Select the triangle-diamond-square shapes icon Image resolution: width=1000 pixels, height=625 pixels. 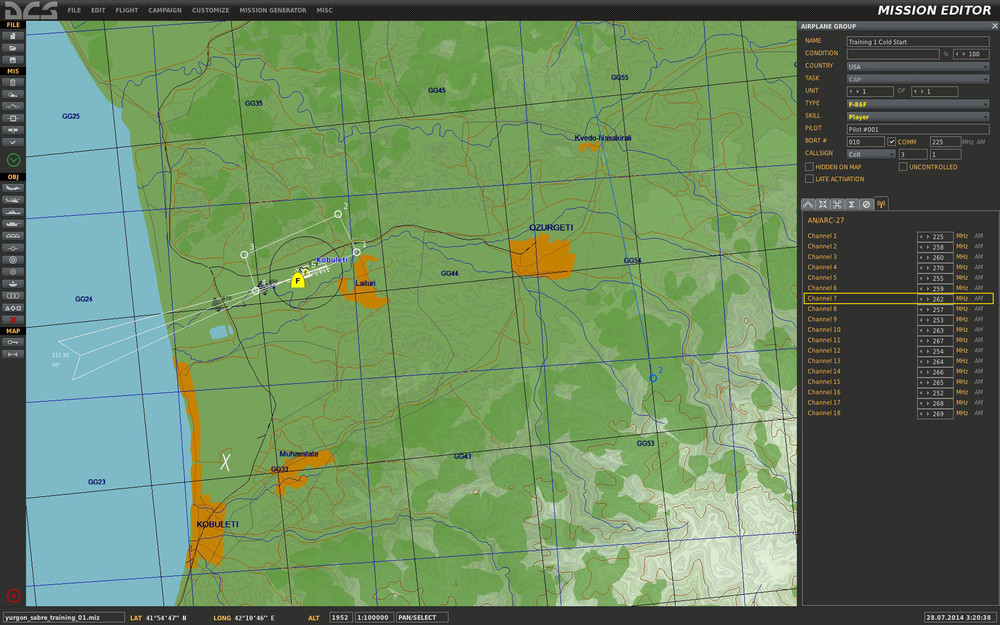click(13, 308)
